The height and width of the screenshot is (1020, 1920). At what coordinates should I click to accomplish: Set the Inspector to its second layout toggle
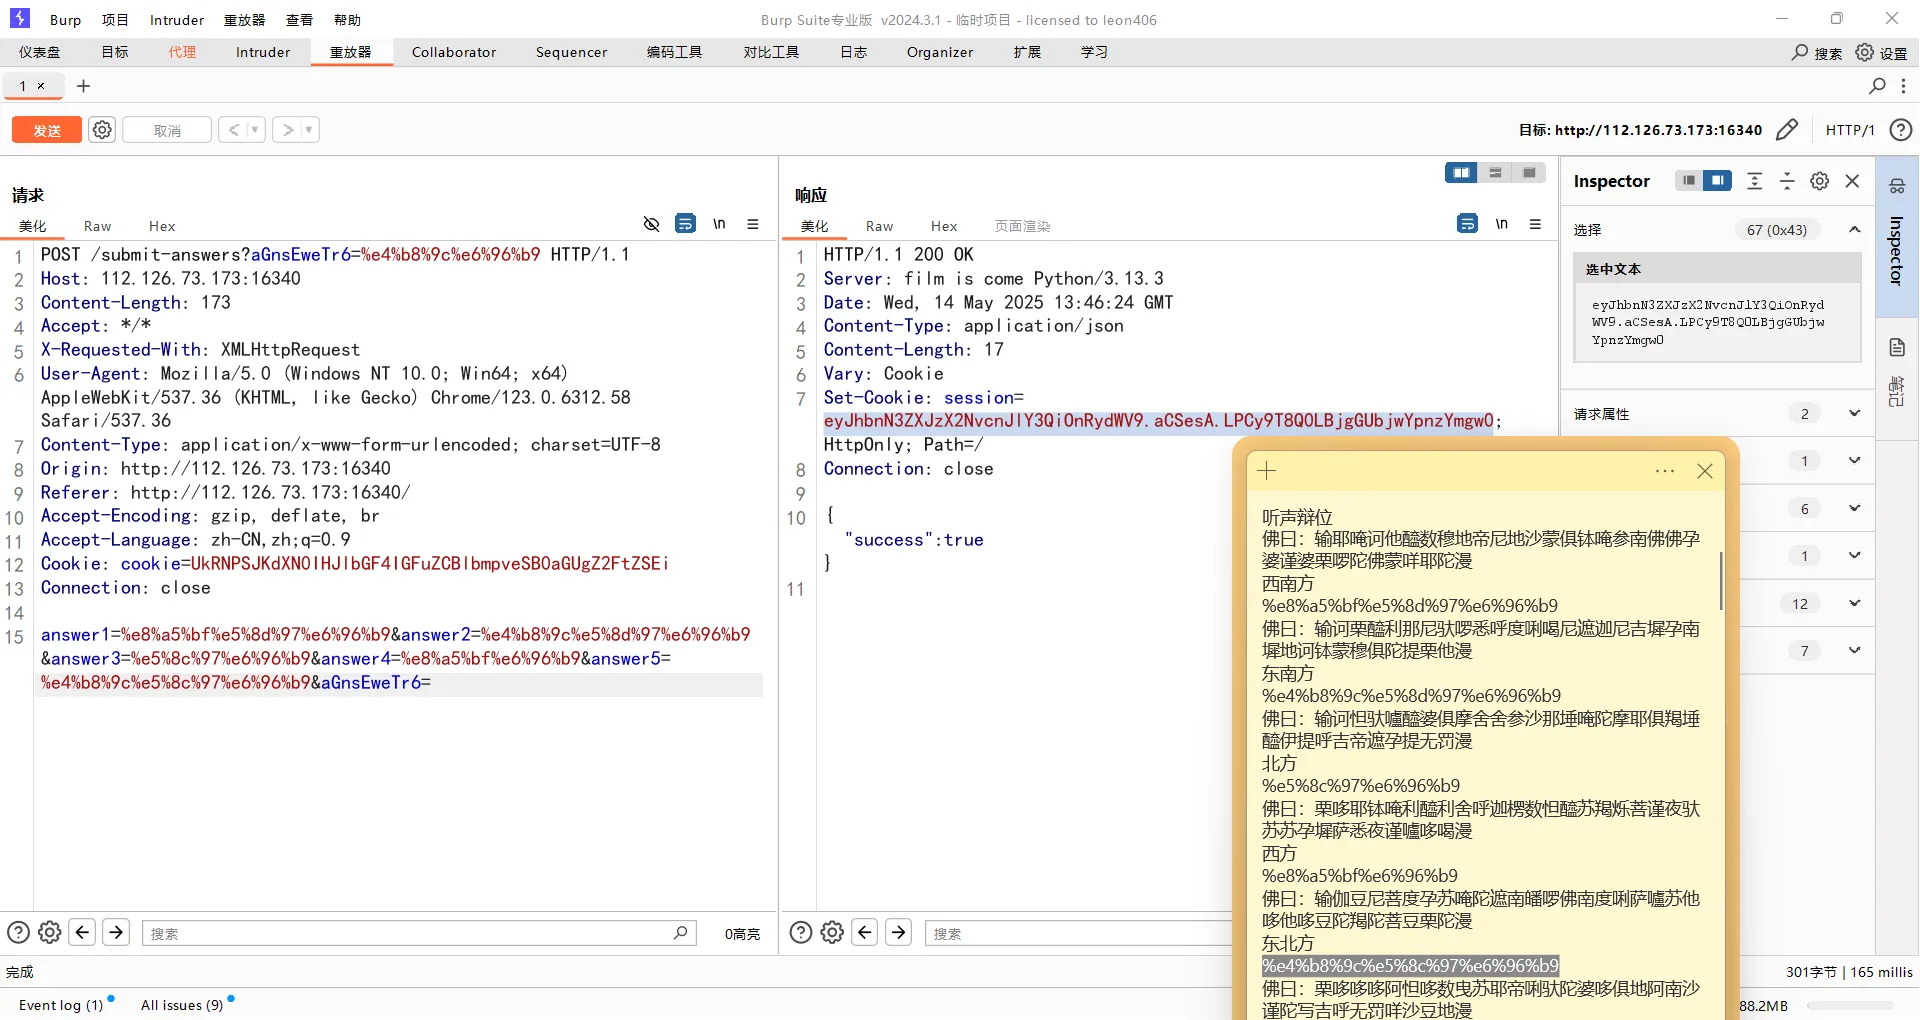coord(1717,180)
